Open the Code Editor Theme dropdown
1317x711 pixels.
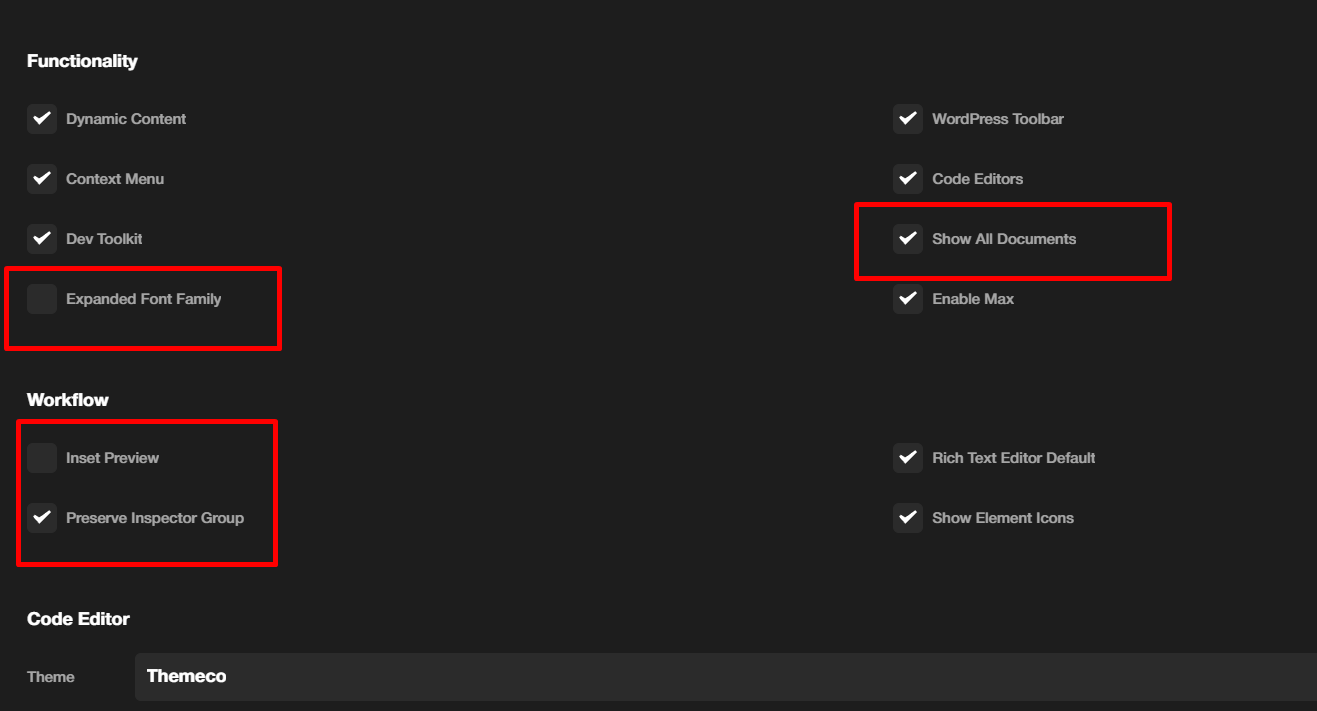(x=725, y=677)
